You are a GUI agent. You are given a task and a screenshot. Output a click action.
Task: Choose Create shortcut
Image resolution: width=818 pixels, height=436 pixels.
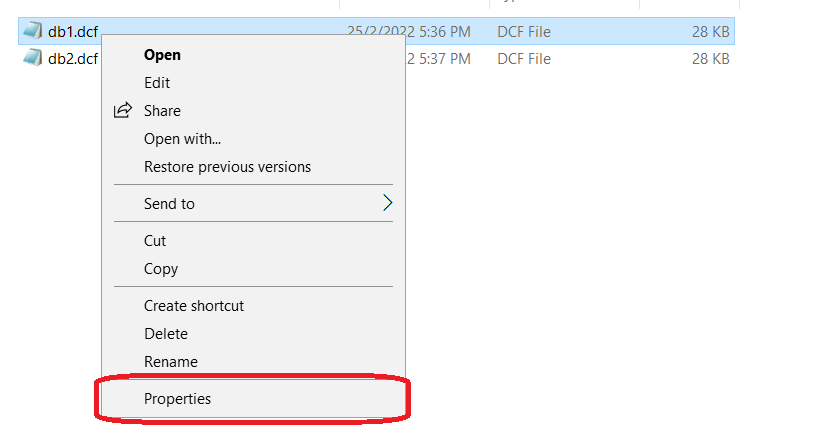click(194, 306)
